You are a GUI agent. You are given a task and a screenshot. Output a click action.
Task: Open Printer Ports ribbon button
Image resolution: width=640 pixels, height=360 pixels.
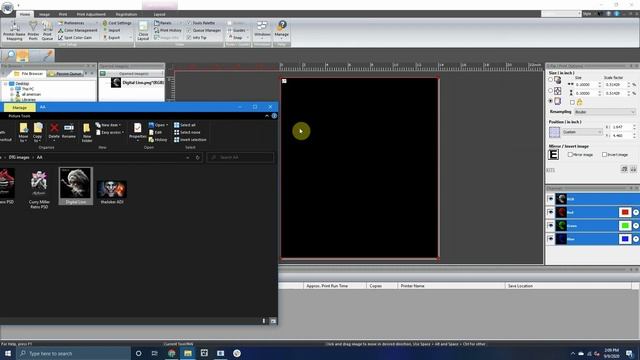coord(33,30)
